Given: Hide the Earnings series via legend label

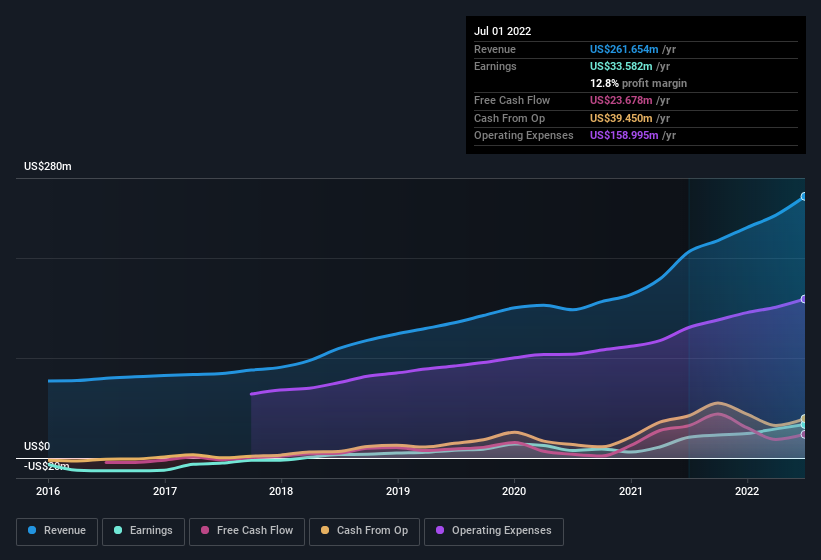Looking at the screenshot, I should click(x=149, y=531).
